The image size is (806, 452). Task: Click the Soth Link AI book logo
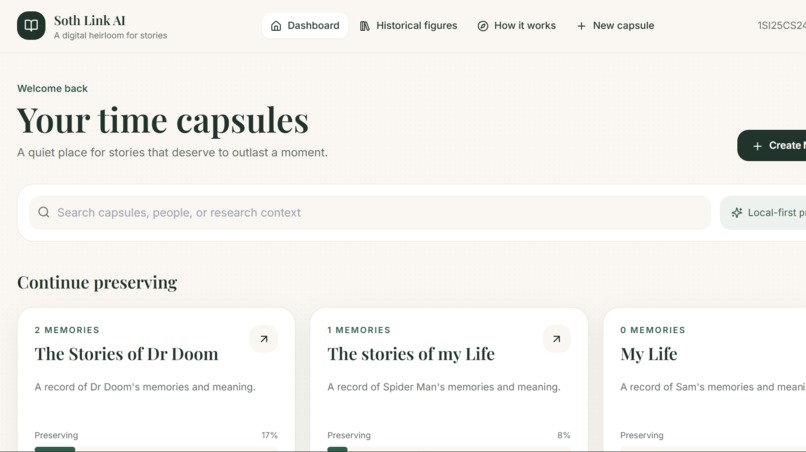pos(31,26)
